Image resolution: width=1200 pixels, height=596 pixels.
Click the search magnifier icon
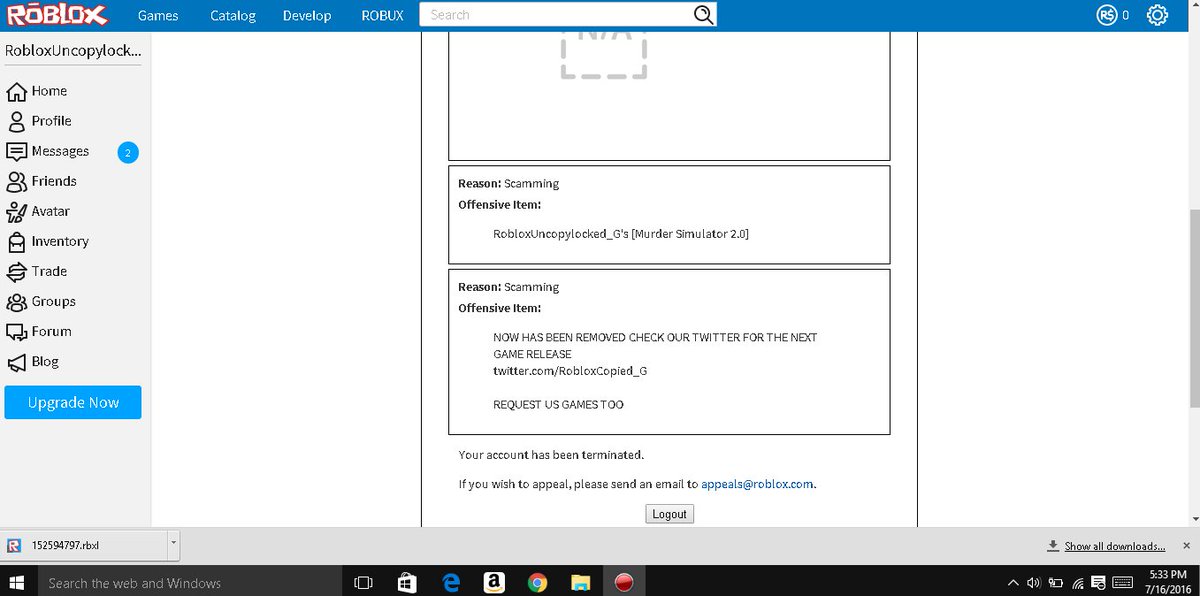coord(704,15)
